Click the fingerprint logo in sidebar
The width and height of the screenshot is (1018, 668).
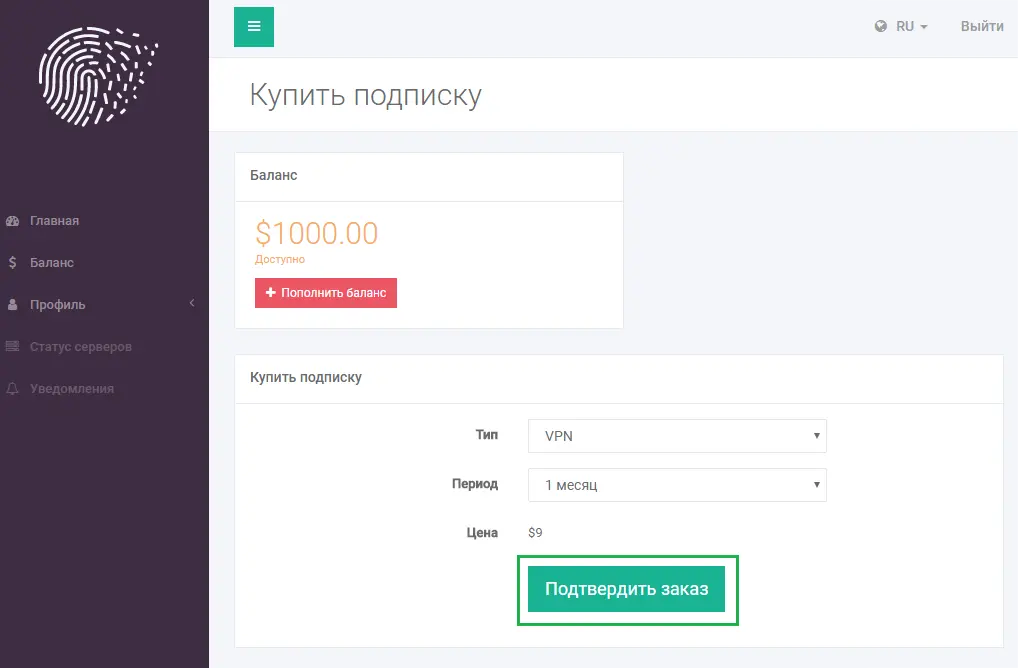[98, 77]
